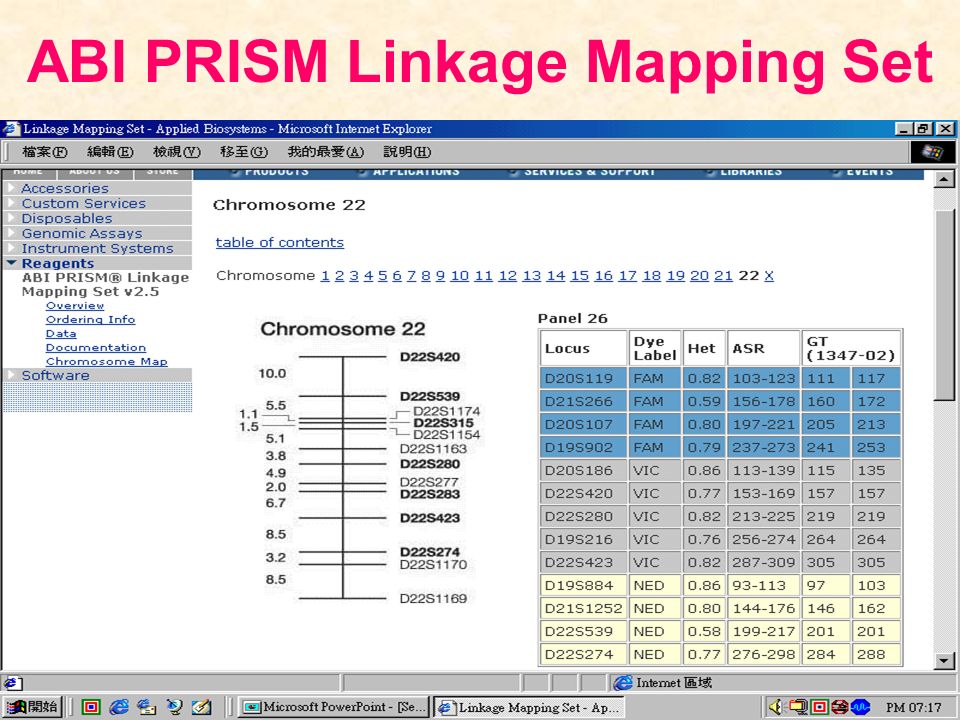
Task: Open the Data link in sidebar
Action: pyautogui.click(x=61, y=334)
